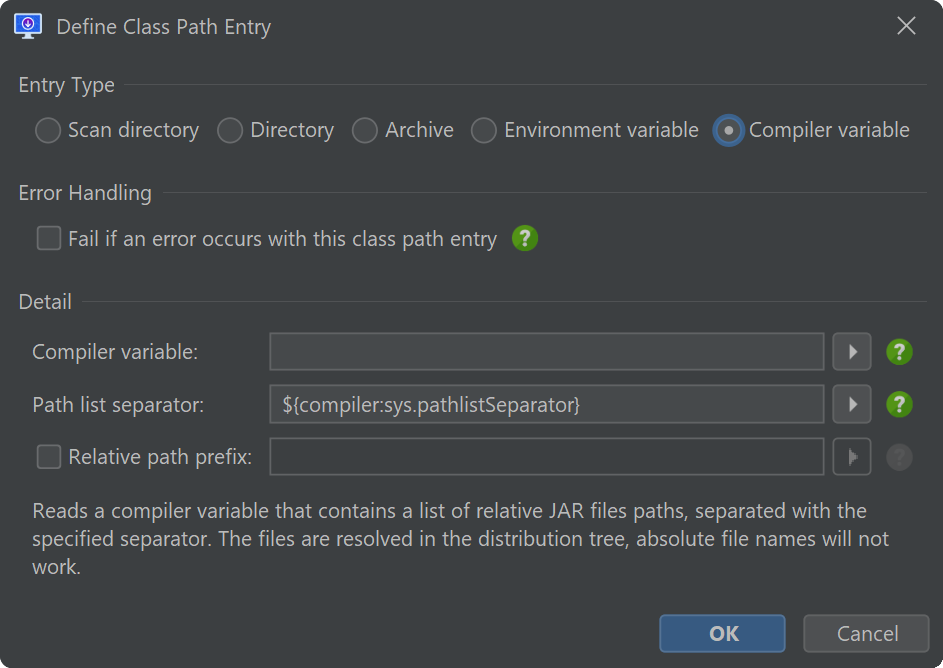Toggle the Relative path prefix checkbox
This screenshot has width=943, height=668.
49,457
